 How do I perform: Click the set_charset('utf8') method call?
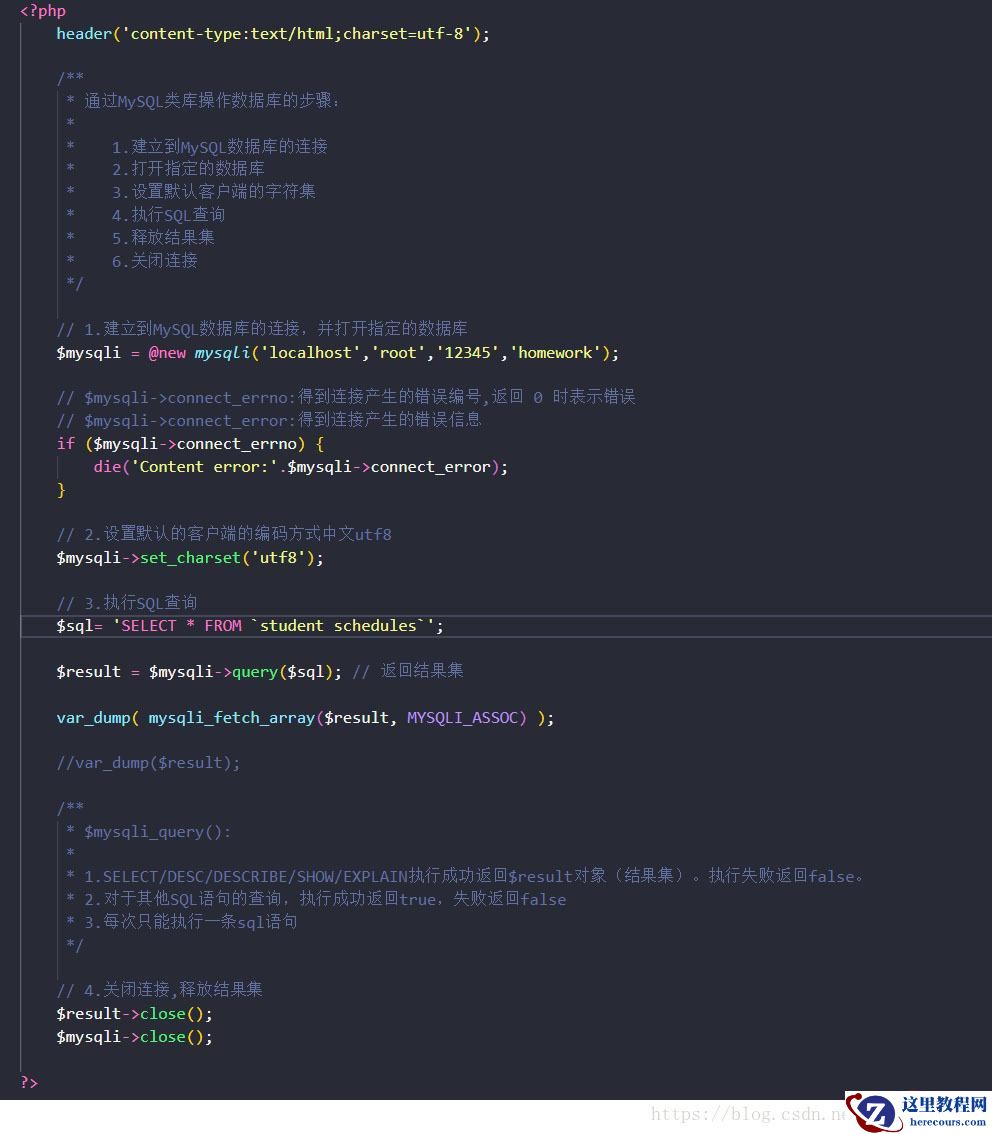click(190, 557)
